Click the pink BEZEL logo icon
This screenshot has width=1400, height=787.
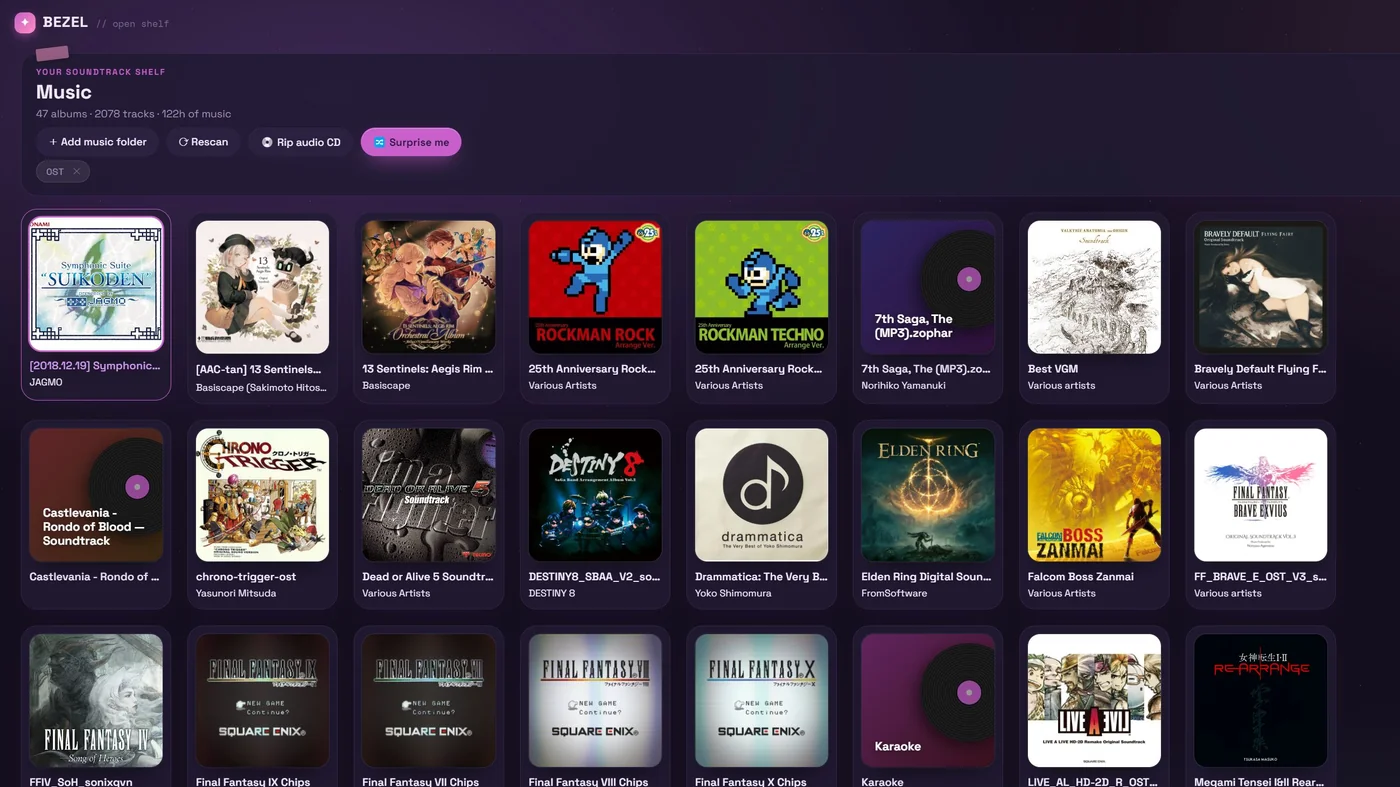[25, 23]
